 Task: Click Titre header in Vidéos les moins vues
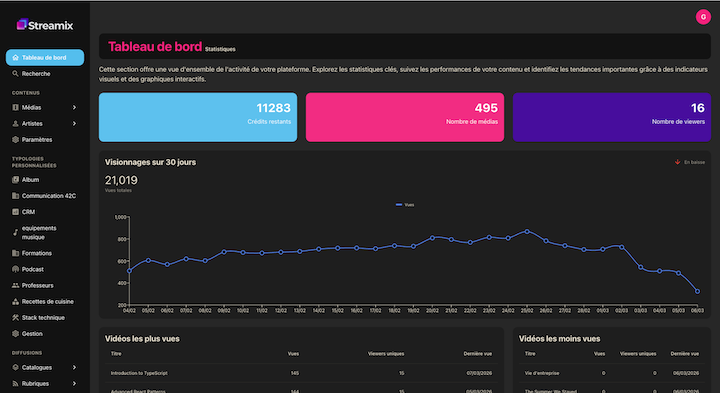530,354
